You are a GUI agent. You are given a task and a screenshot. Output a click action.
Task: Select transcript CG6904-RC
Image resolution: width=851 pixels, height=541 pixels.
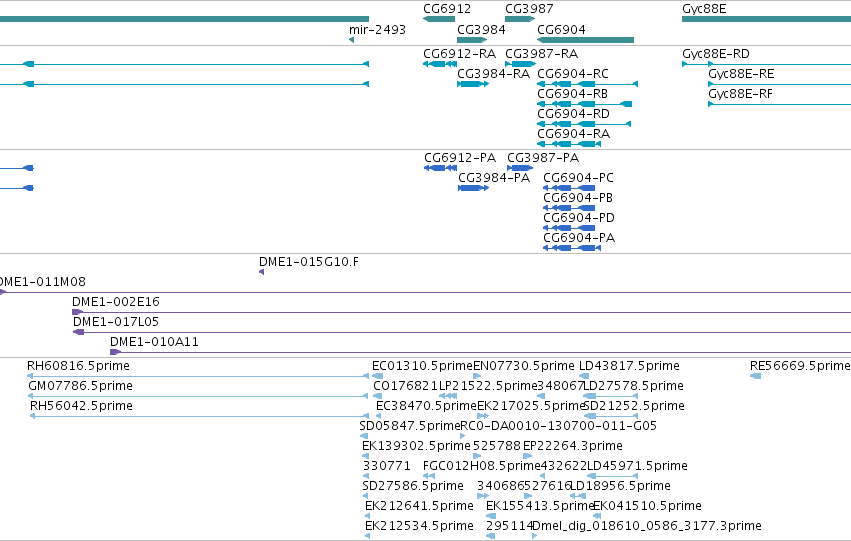tap(587, 84)
